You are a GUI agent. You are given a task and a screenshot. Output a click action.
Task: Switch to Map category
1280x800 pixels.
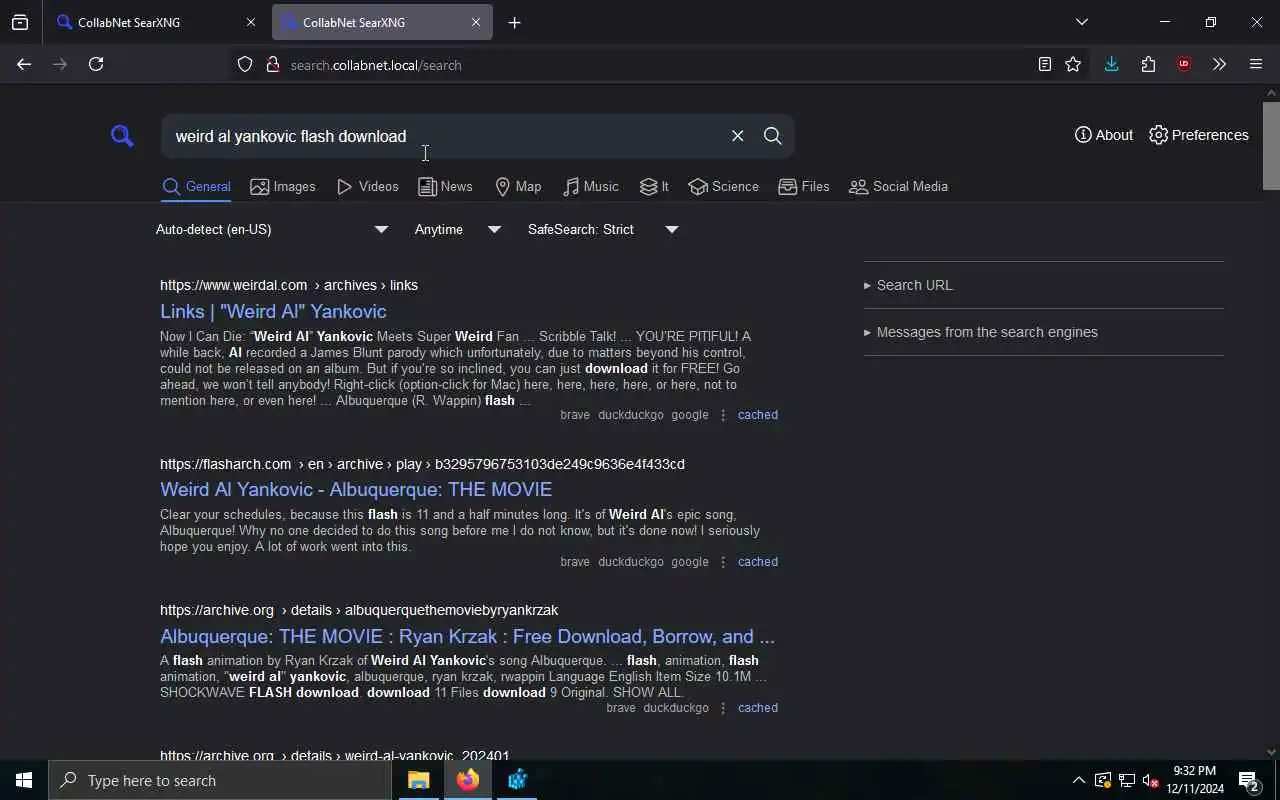click(x=518, y=186)
